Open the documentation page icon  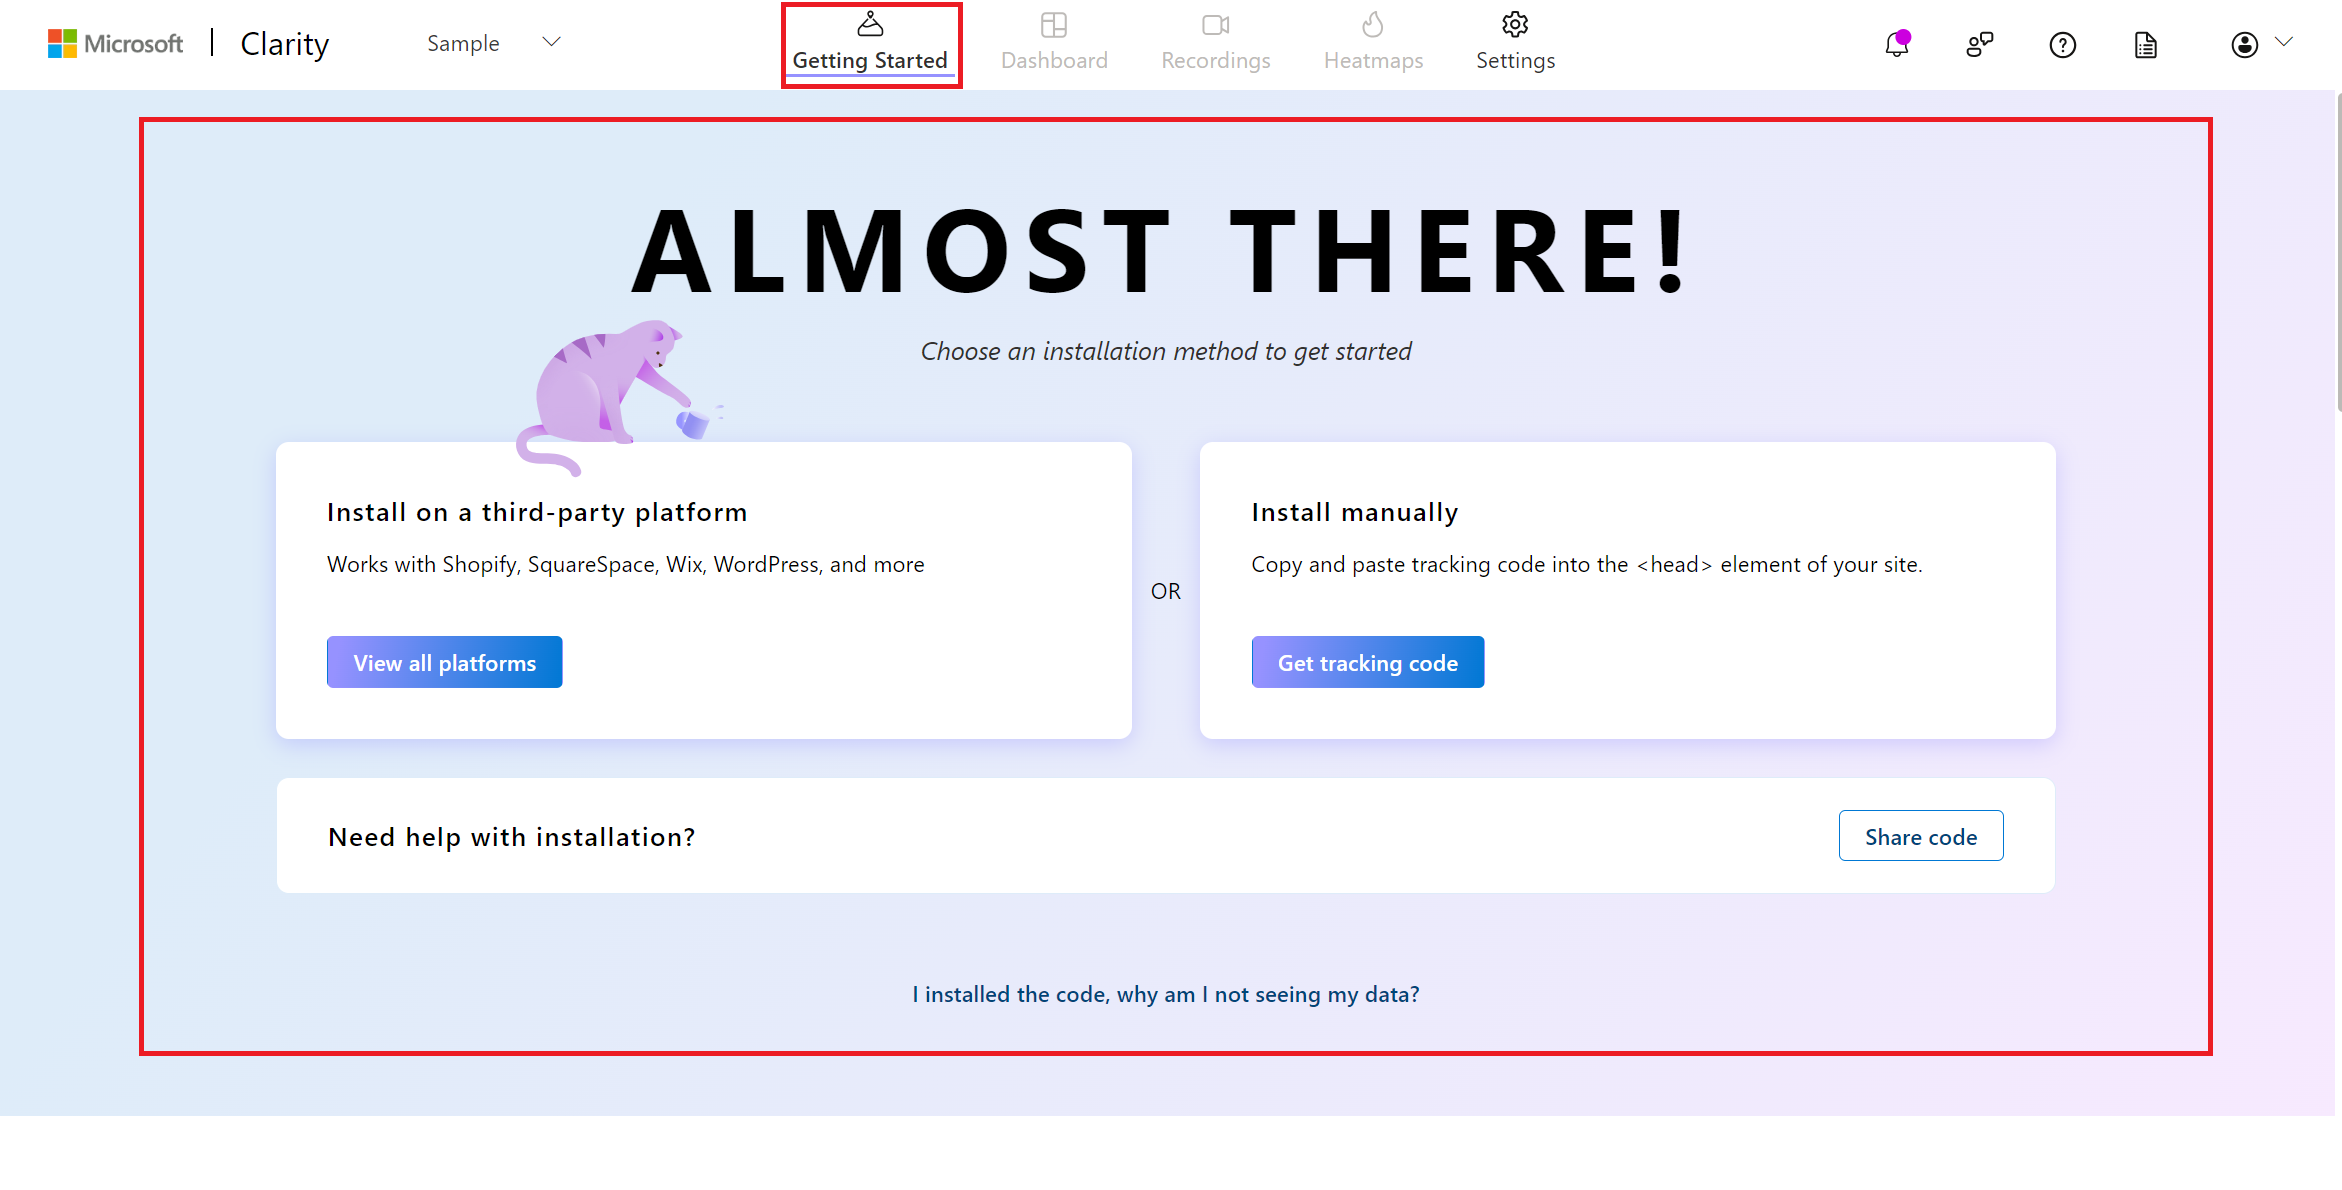pyautogui.click(x=2146, y=45)
